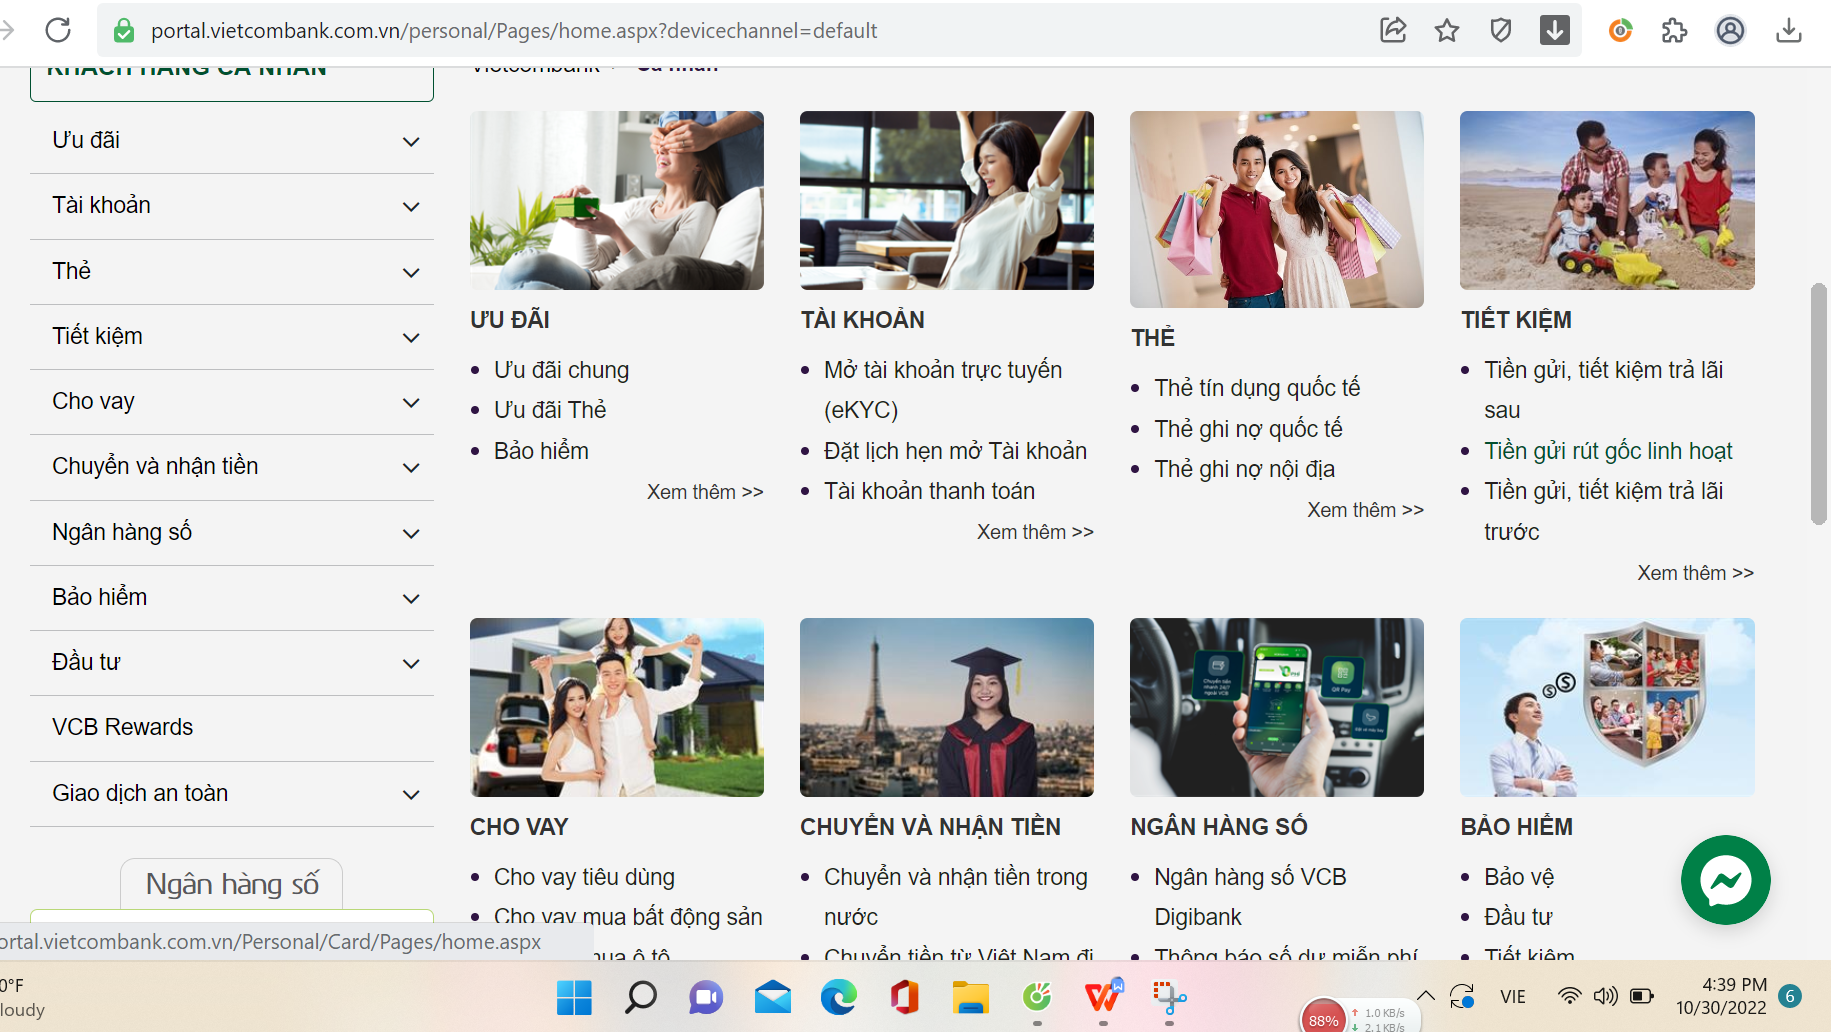Open the BẢO HIỂM section heading
Viewport: 1831px width, 1032px height.
(x=1516, y=827)
